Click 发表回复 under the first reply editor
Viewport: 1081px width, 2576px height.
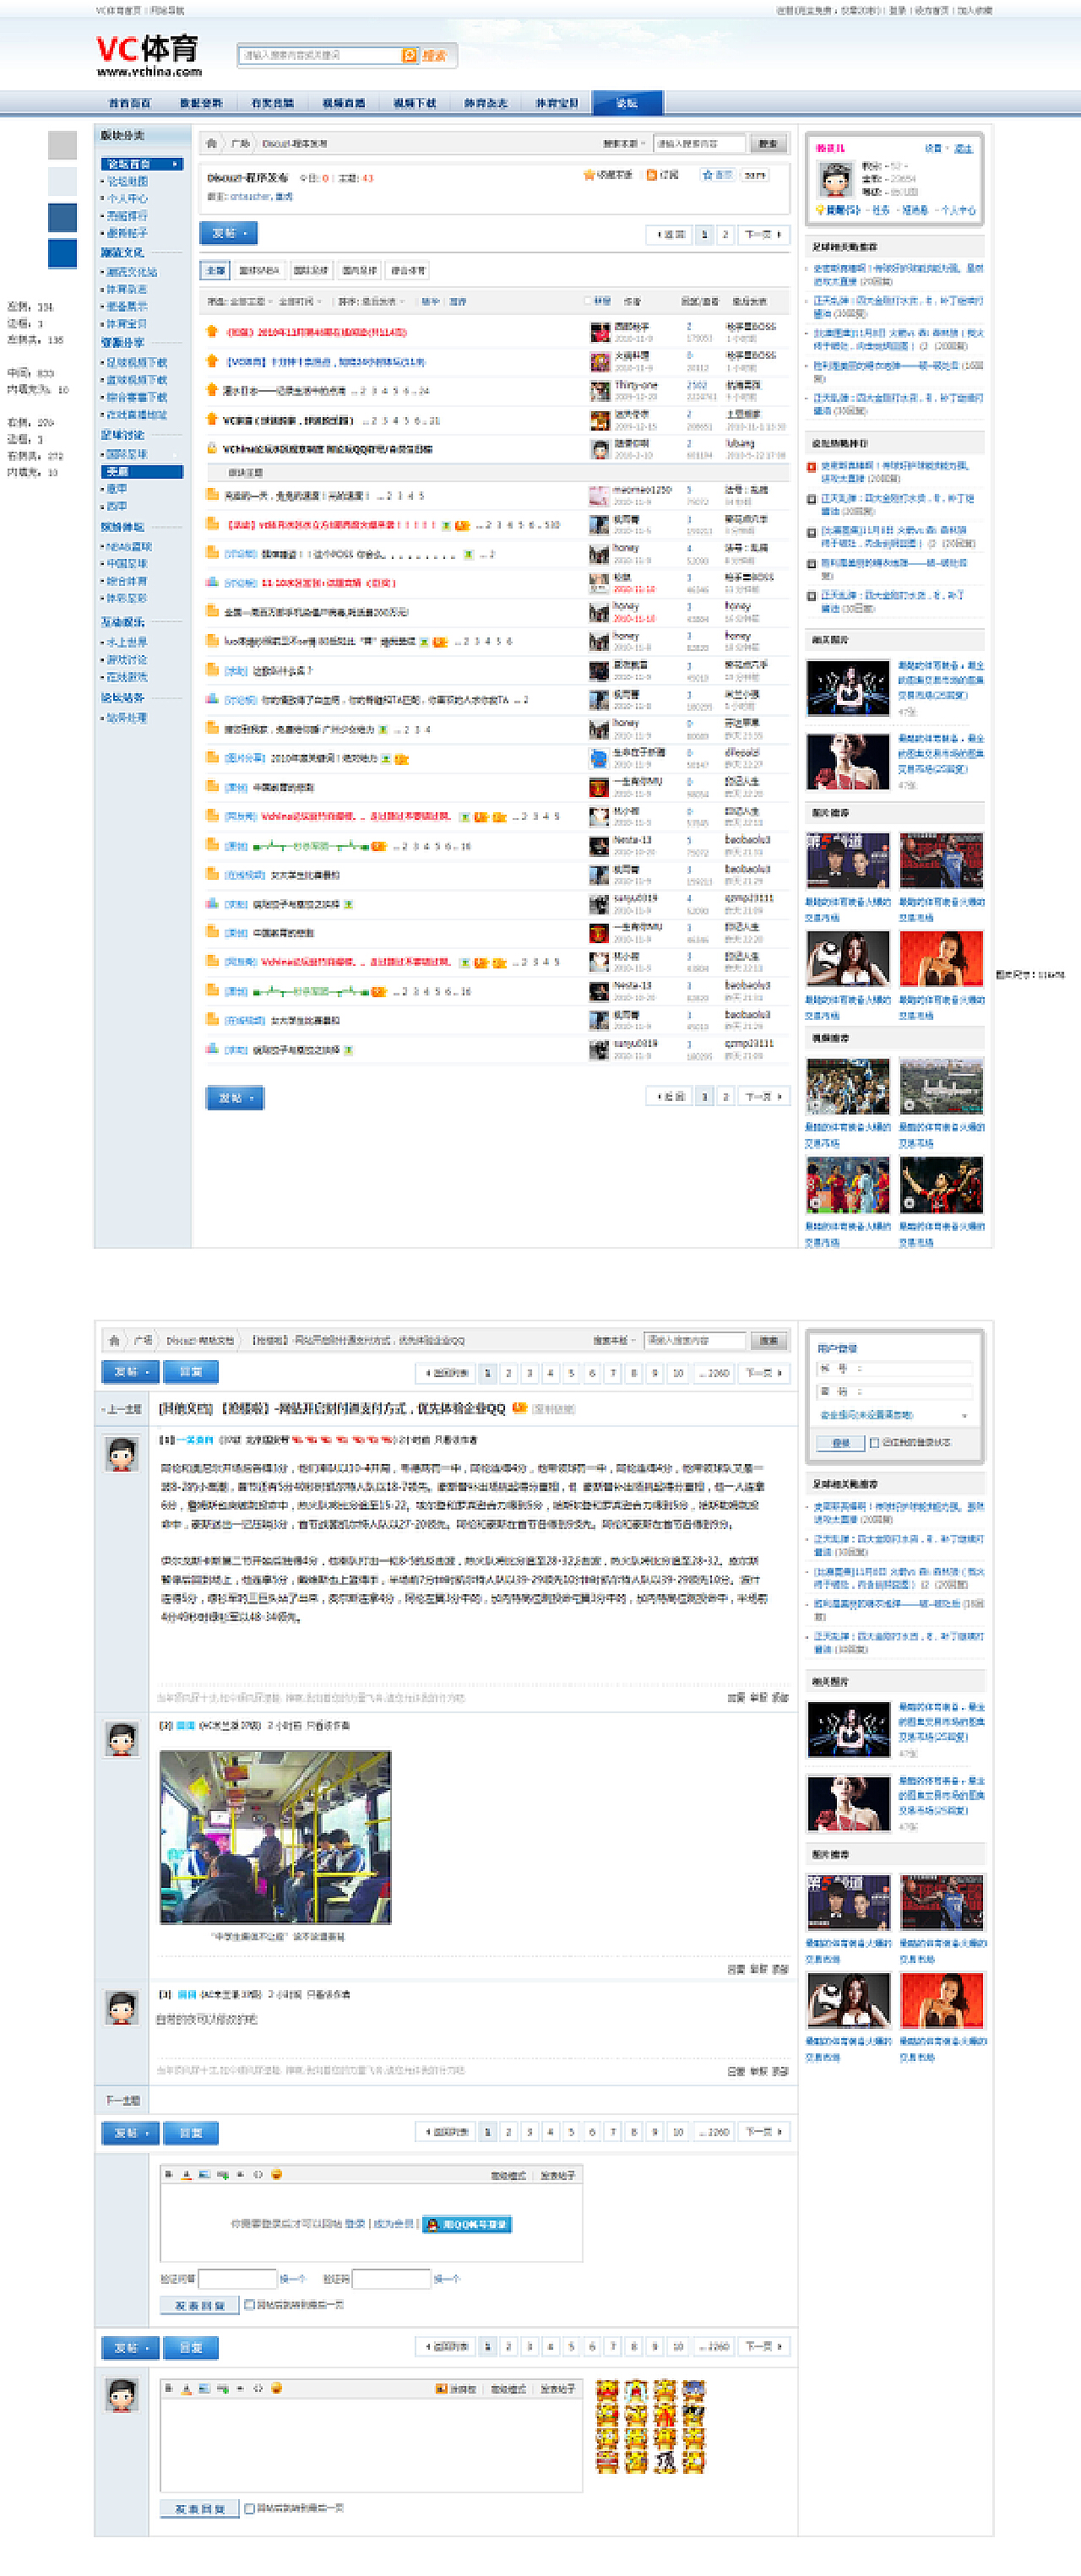(x=199, y=2305)
